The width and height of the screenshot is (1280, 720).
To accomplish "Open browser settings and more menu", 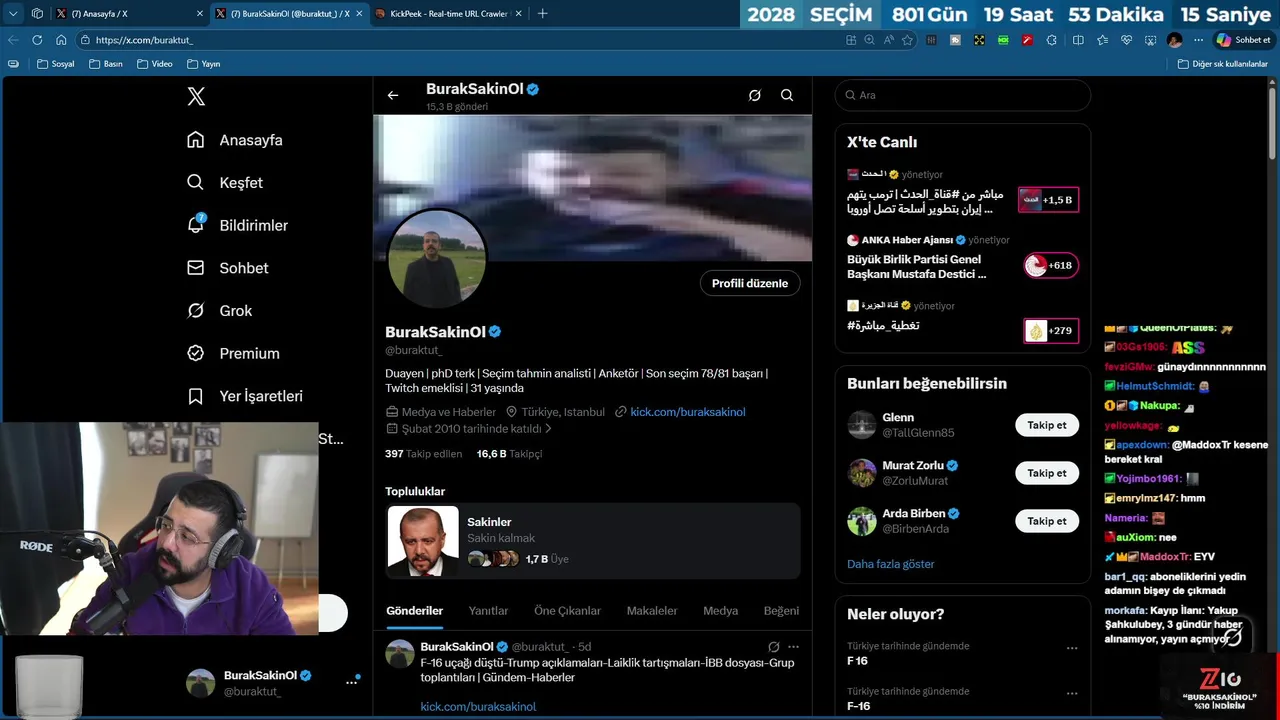I will (x=1198, y=40).
